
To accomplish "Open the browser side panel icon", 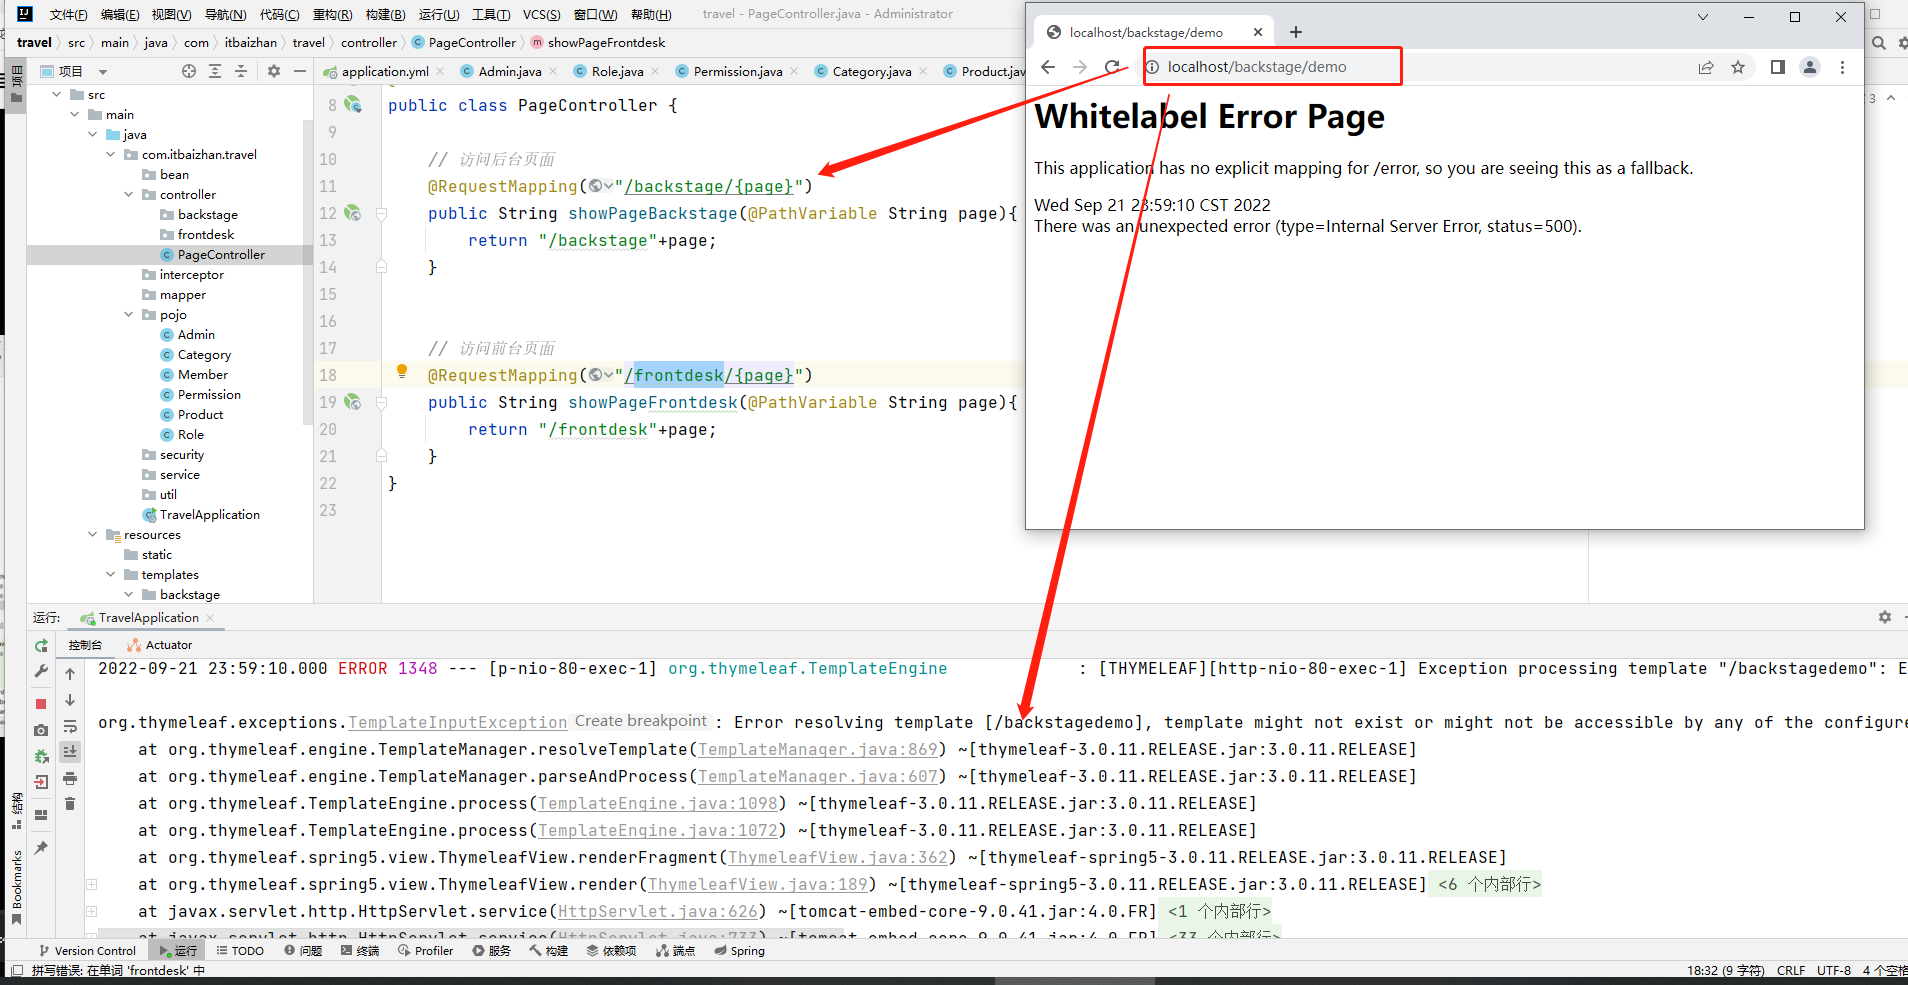I will (1778, 67).
